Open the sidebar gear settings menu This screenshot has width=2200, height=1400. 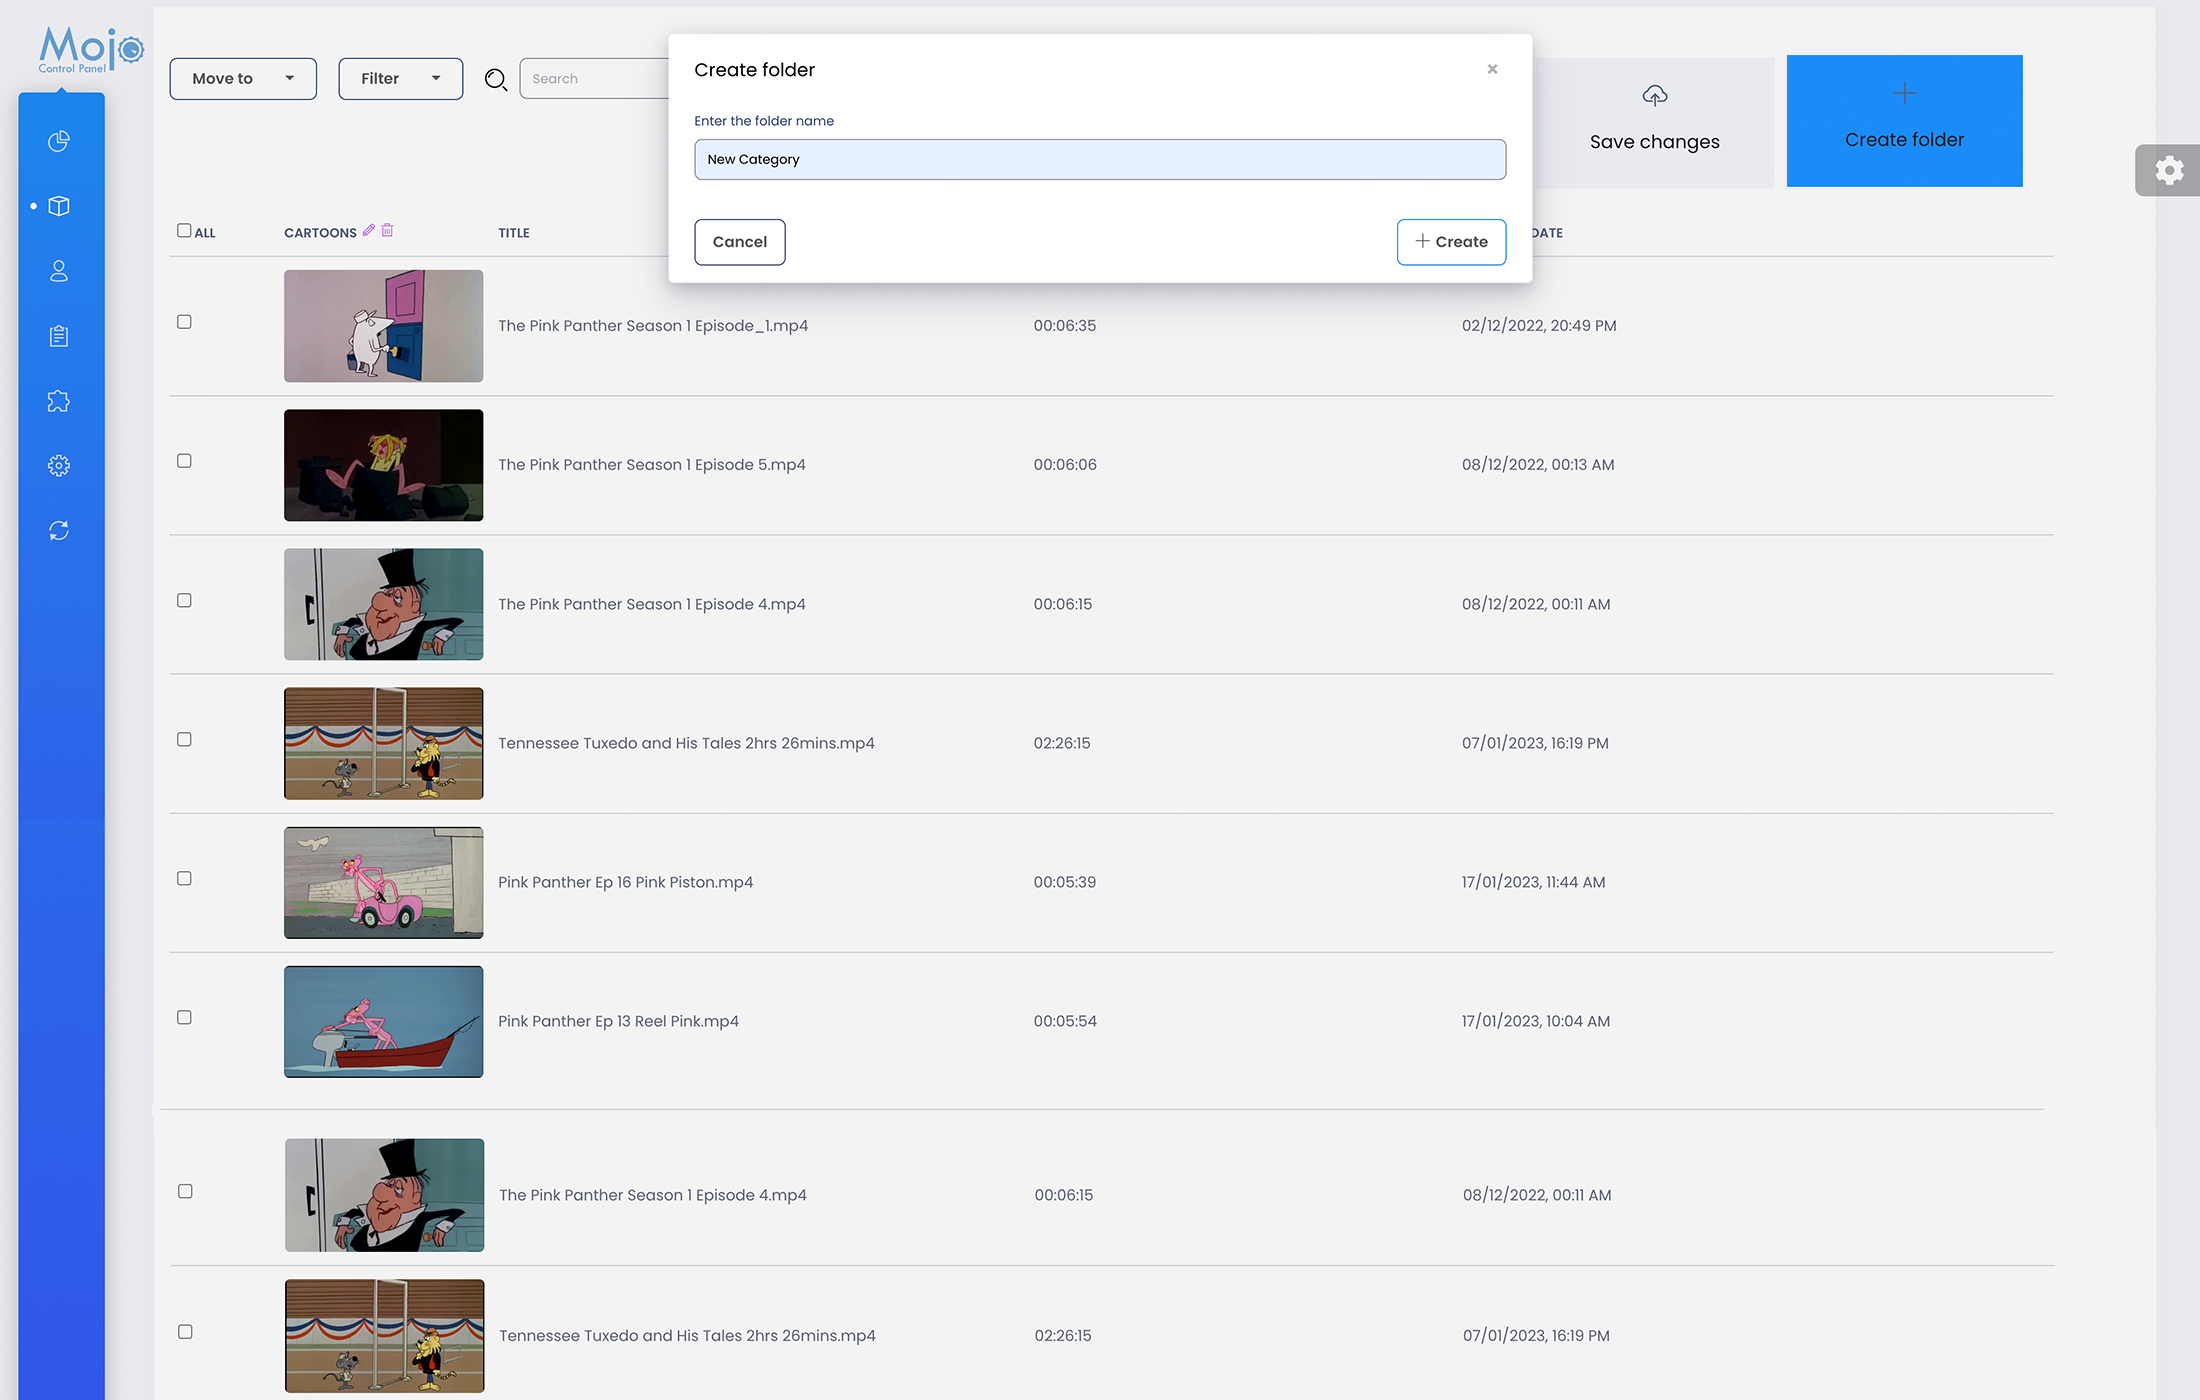59,466
